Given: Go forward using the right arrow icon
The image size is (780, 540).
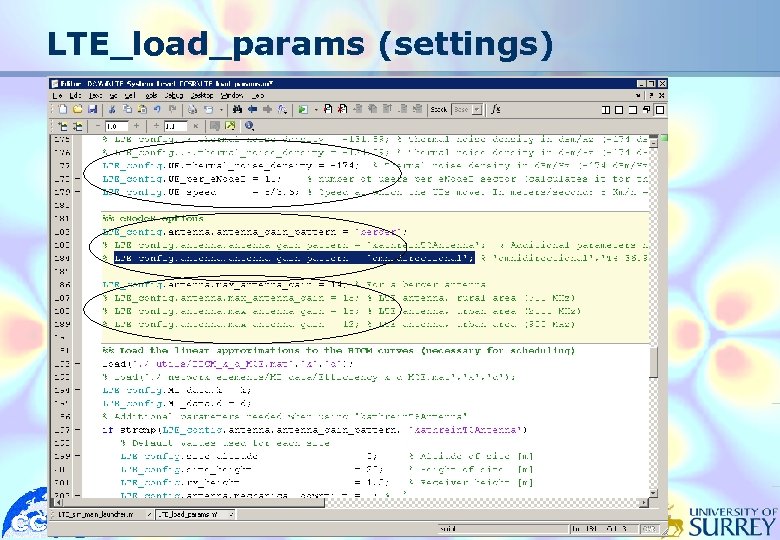Looking at the screenshot, I should coord(268,110).
